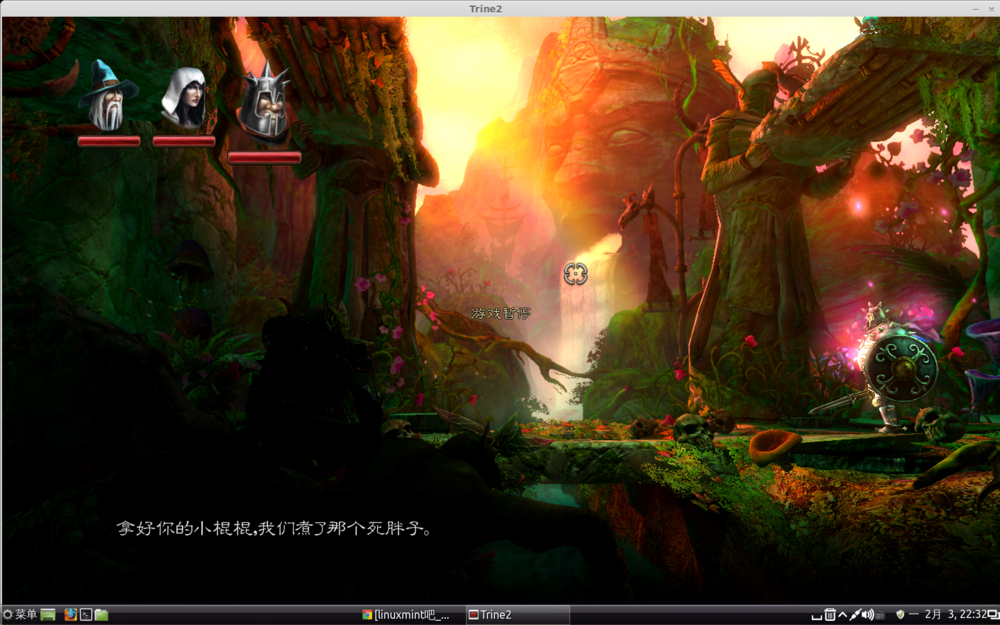1000x625 pixels.
Task: Launch Firefox from the taskbar
Action: (x=70, y=615)
